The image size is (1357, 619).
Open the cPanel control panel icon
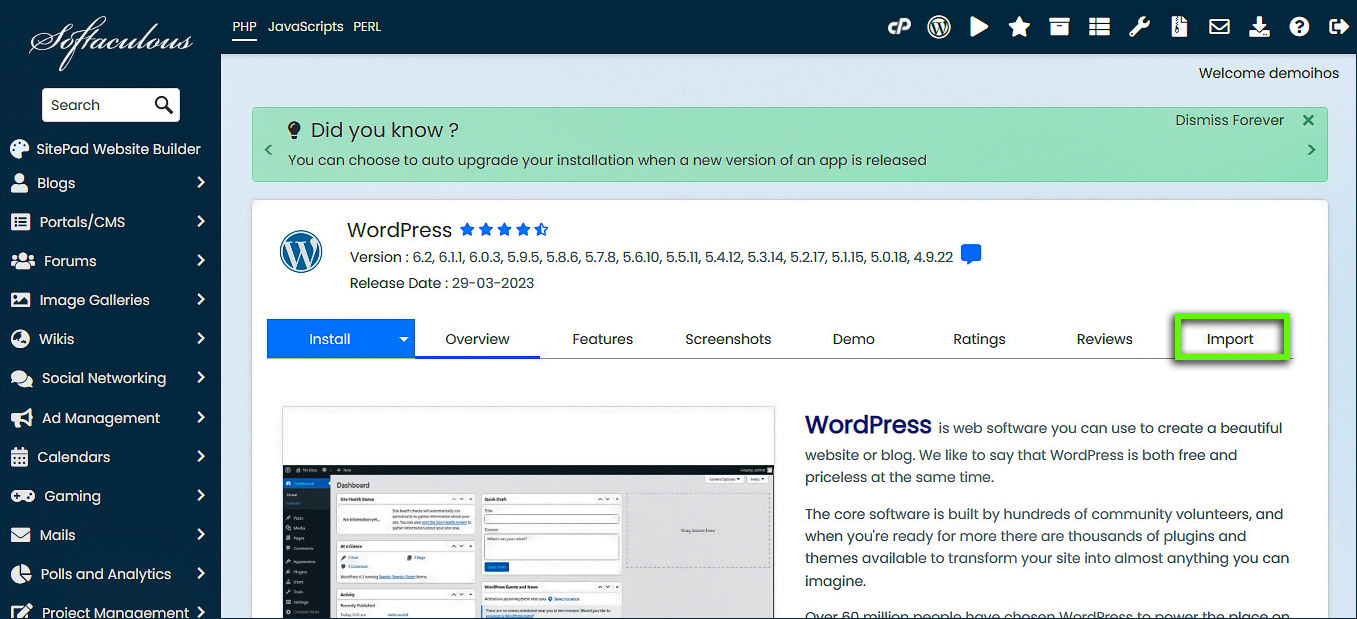click(x=899, y=27)
